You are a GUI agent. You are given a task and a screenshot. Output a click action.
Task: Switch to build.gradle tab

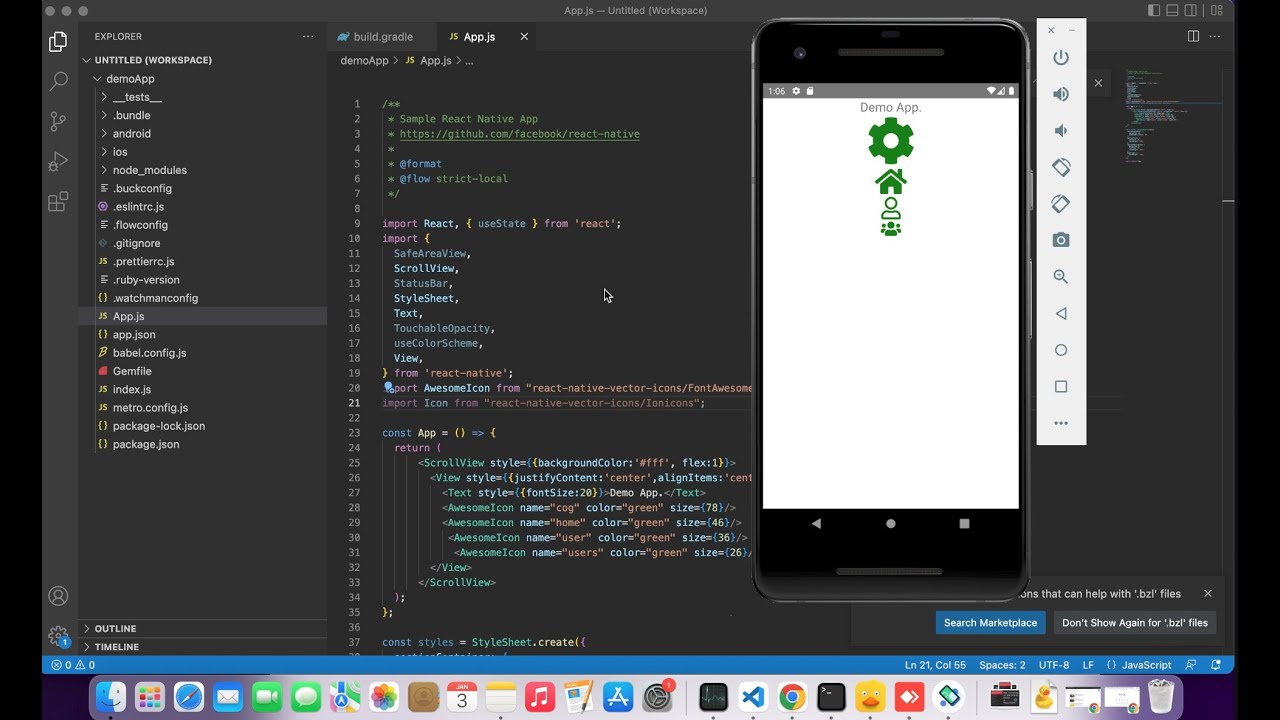(x=382, y=36)
